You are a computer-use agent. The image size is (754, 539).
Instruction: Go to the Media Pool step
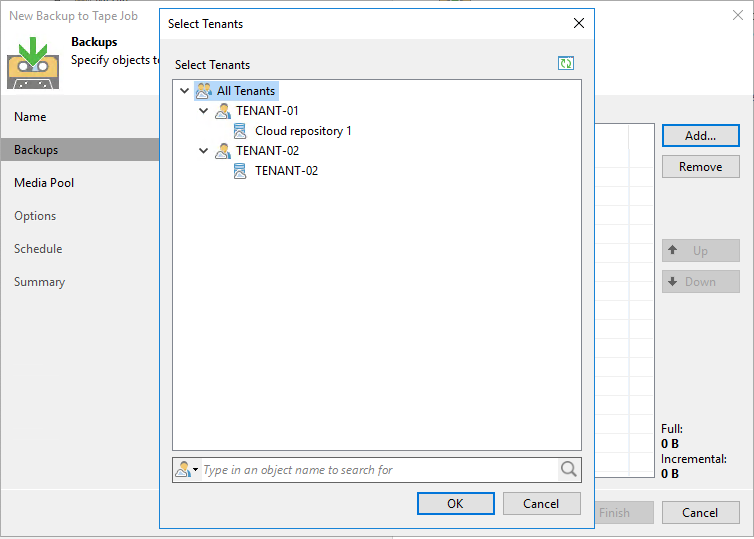pos(44,183)
